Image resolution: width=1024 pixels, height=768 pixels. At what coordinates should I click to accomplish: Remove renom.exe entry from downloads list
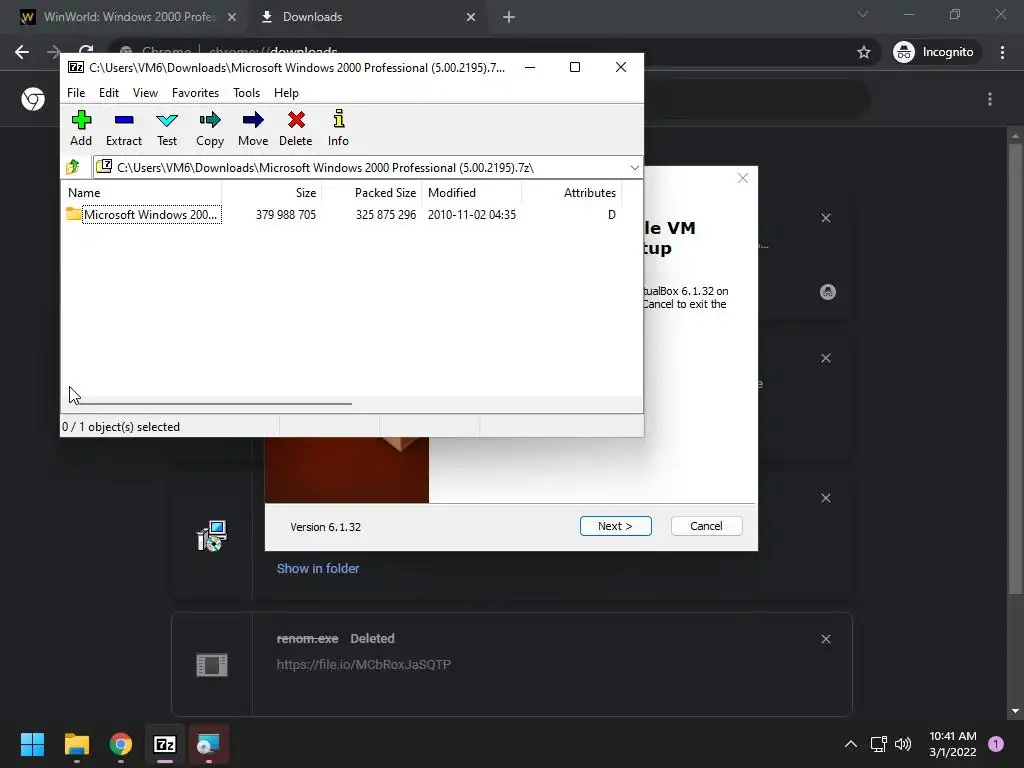tap(825, 639)
